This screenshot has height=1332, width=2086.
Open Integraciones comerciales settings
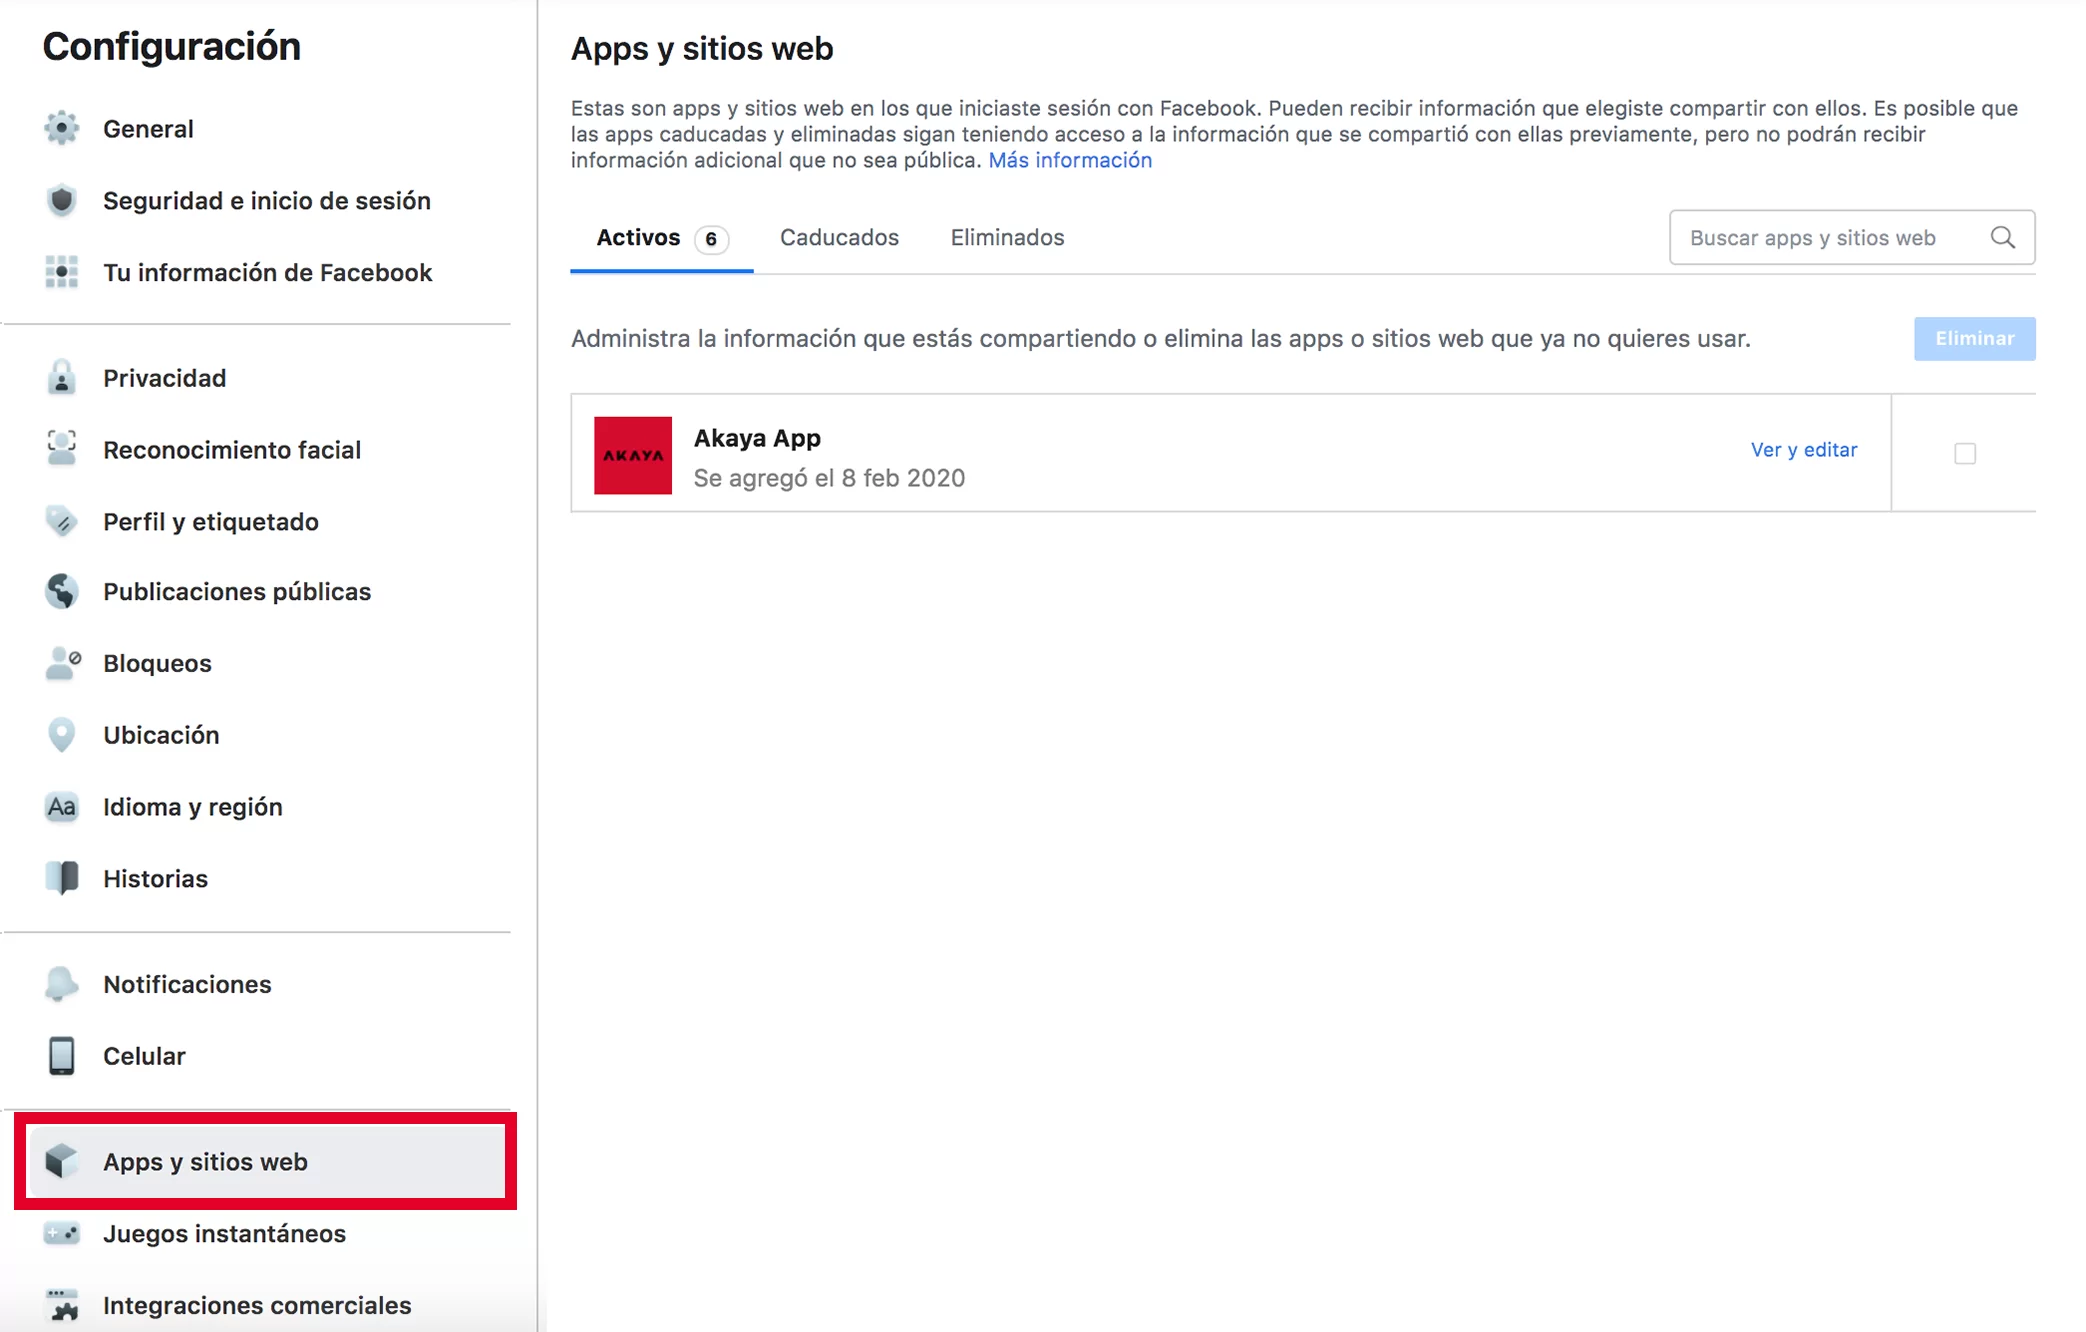click(257, 1306)
